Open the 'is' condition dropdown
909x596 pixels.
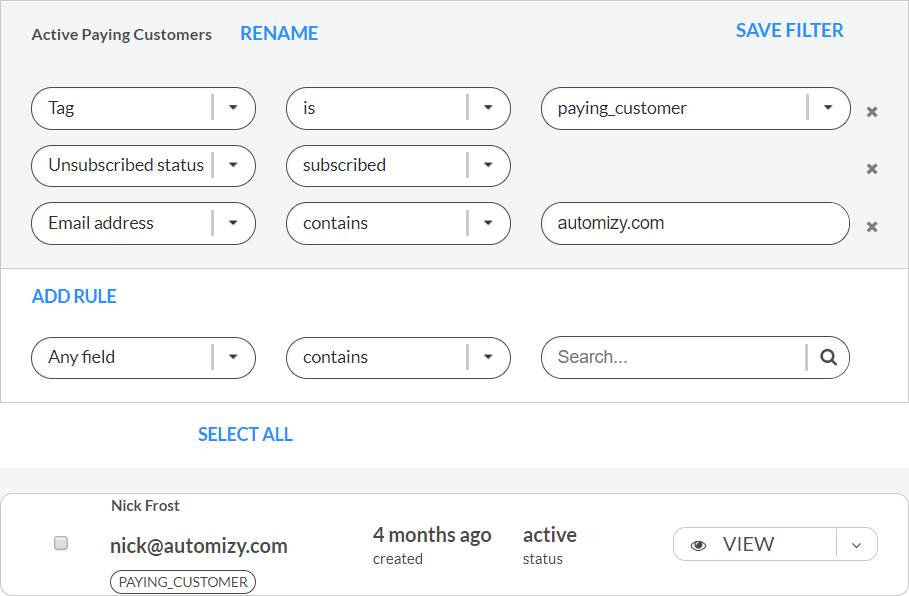pyautogui.click(x=489, y=108)
